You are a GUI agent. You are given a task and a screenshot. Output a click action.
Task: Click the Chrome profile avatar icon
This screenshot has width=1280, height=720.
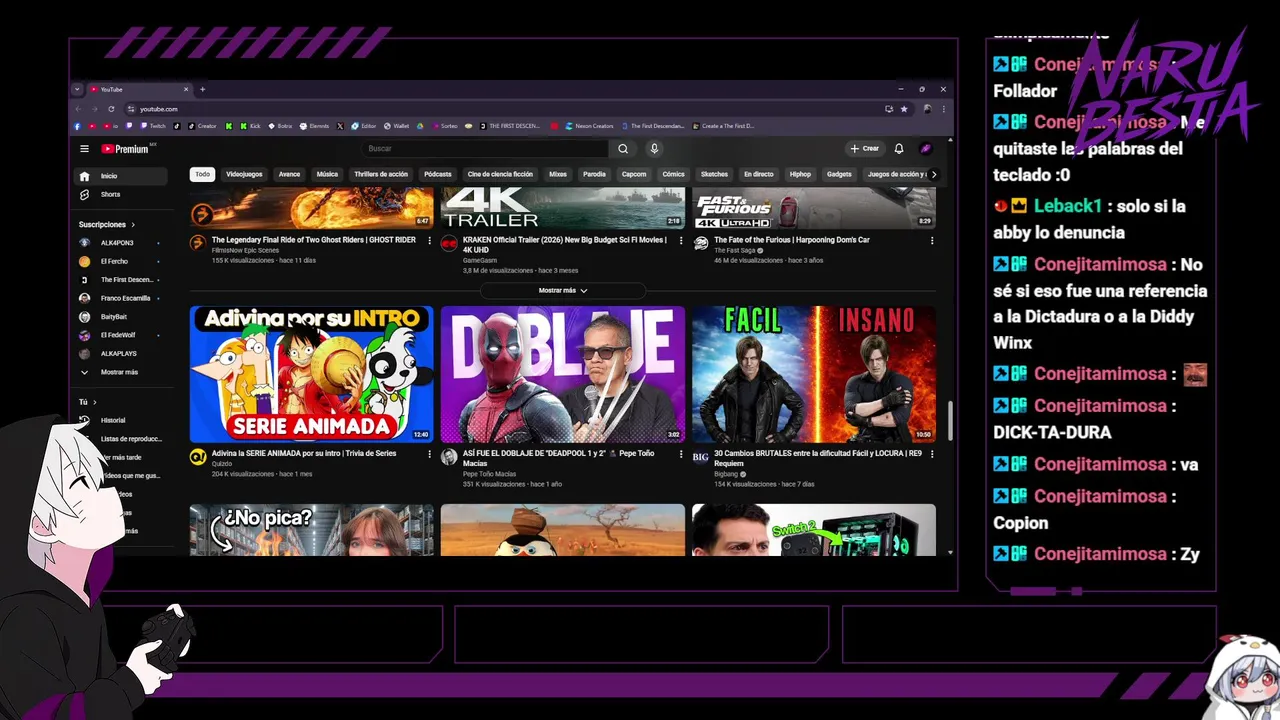(x=927, y=109)
